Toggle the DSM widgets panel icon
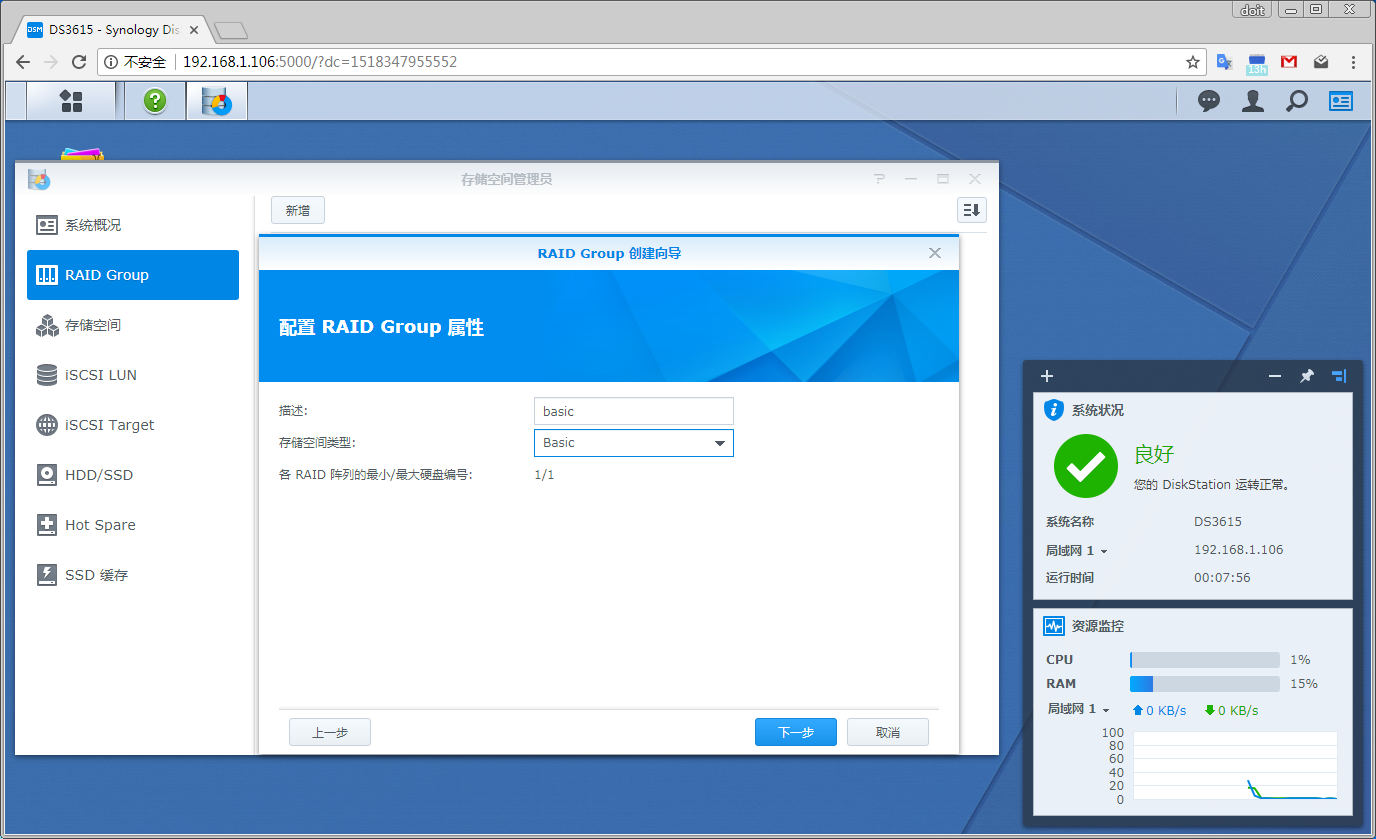This screenshot has width=1376, height=839. [x=1341, y=101]
